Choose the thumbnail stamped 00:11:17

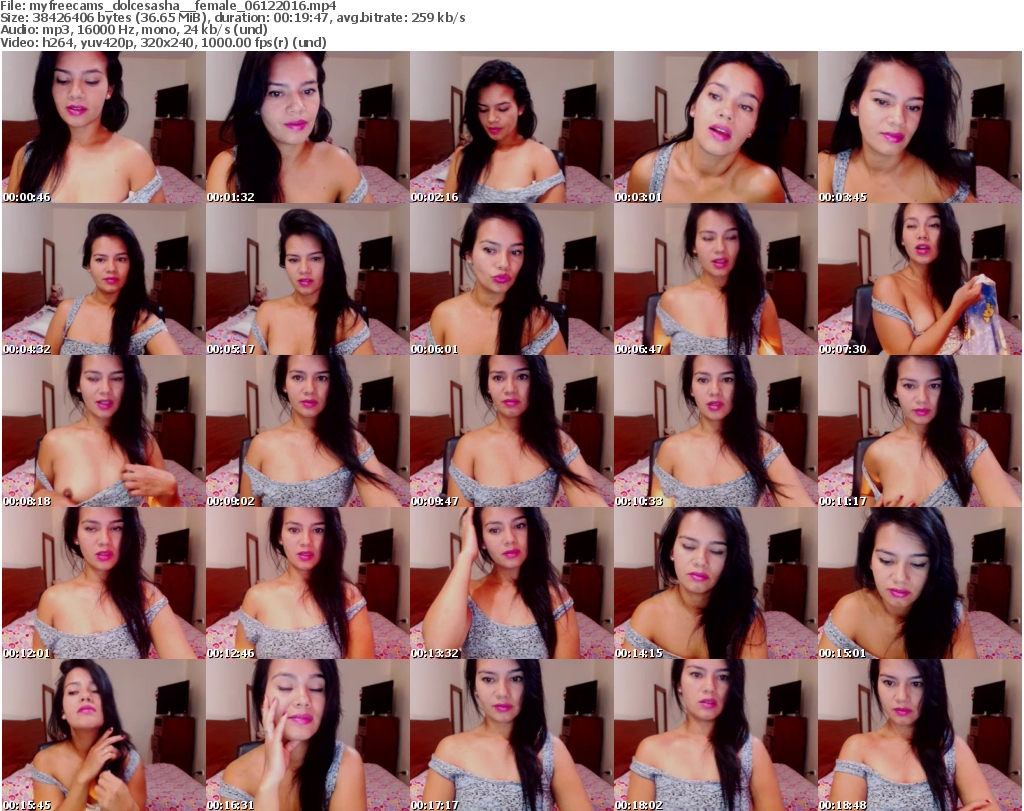pyautogui.click(x=920, y=432)
